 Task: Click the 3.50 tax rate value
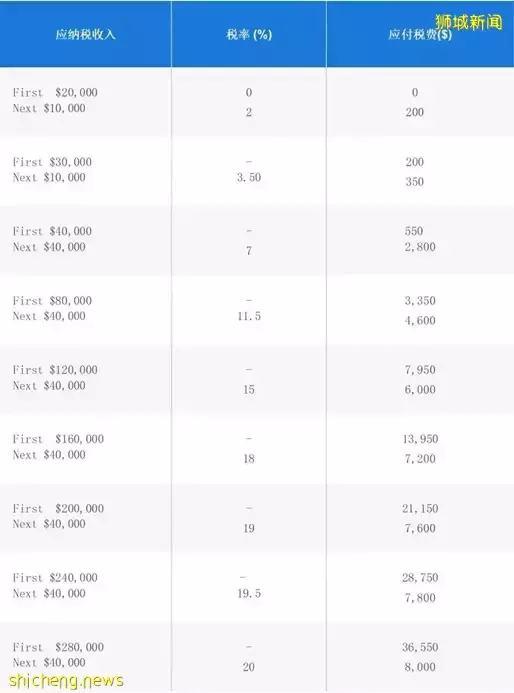[x=249, y=177]
